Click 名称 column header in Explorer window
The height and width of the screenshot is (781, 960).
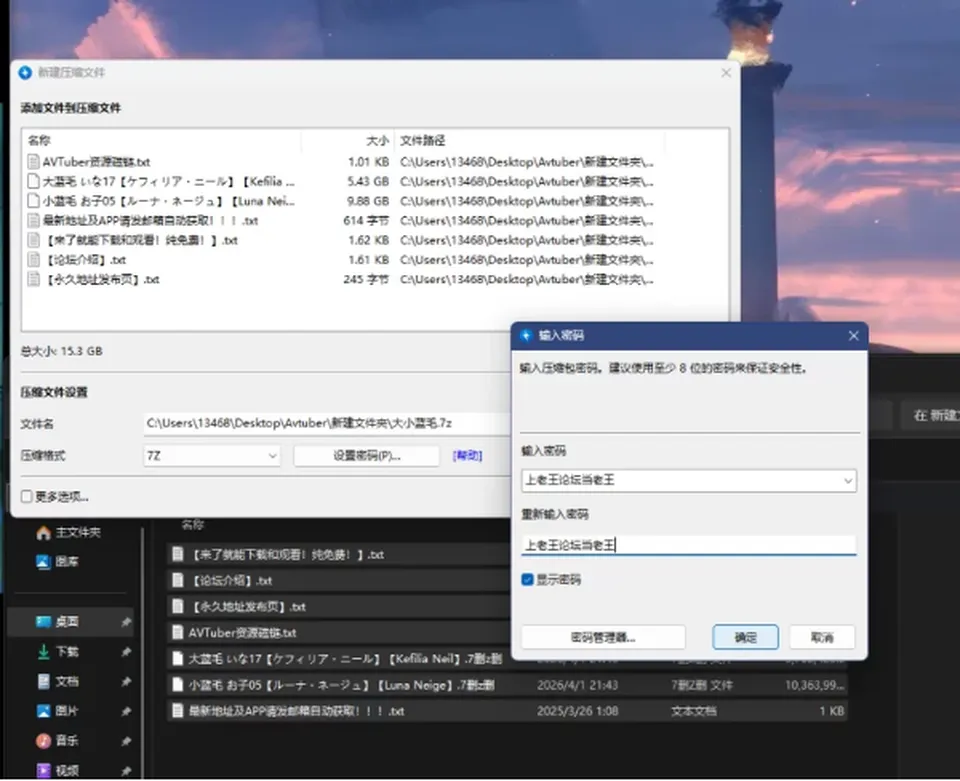pyautogui.click(x=192, y=525)
